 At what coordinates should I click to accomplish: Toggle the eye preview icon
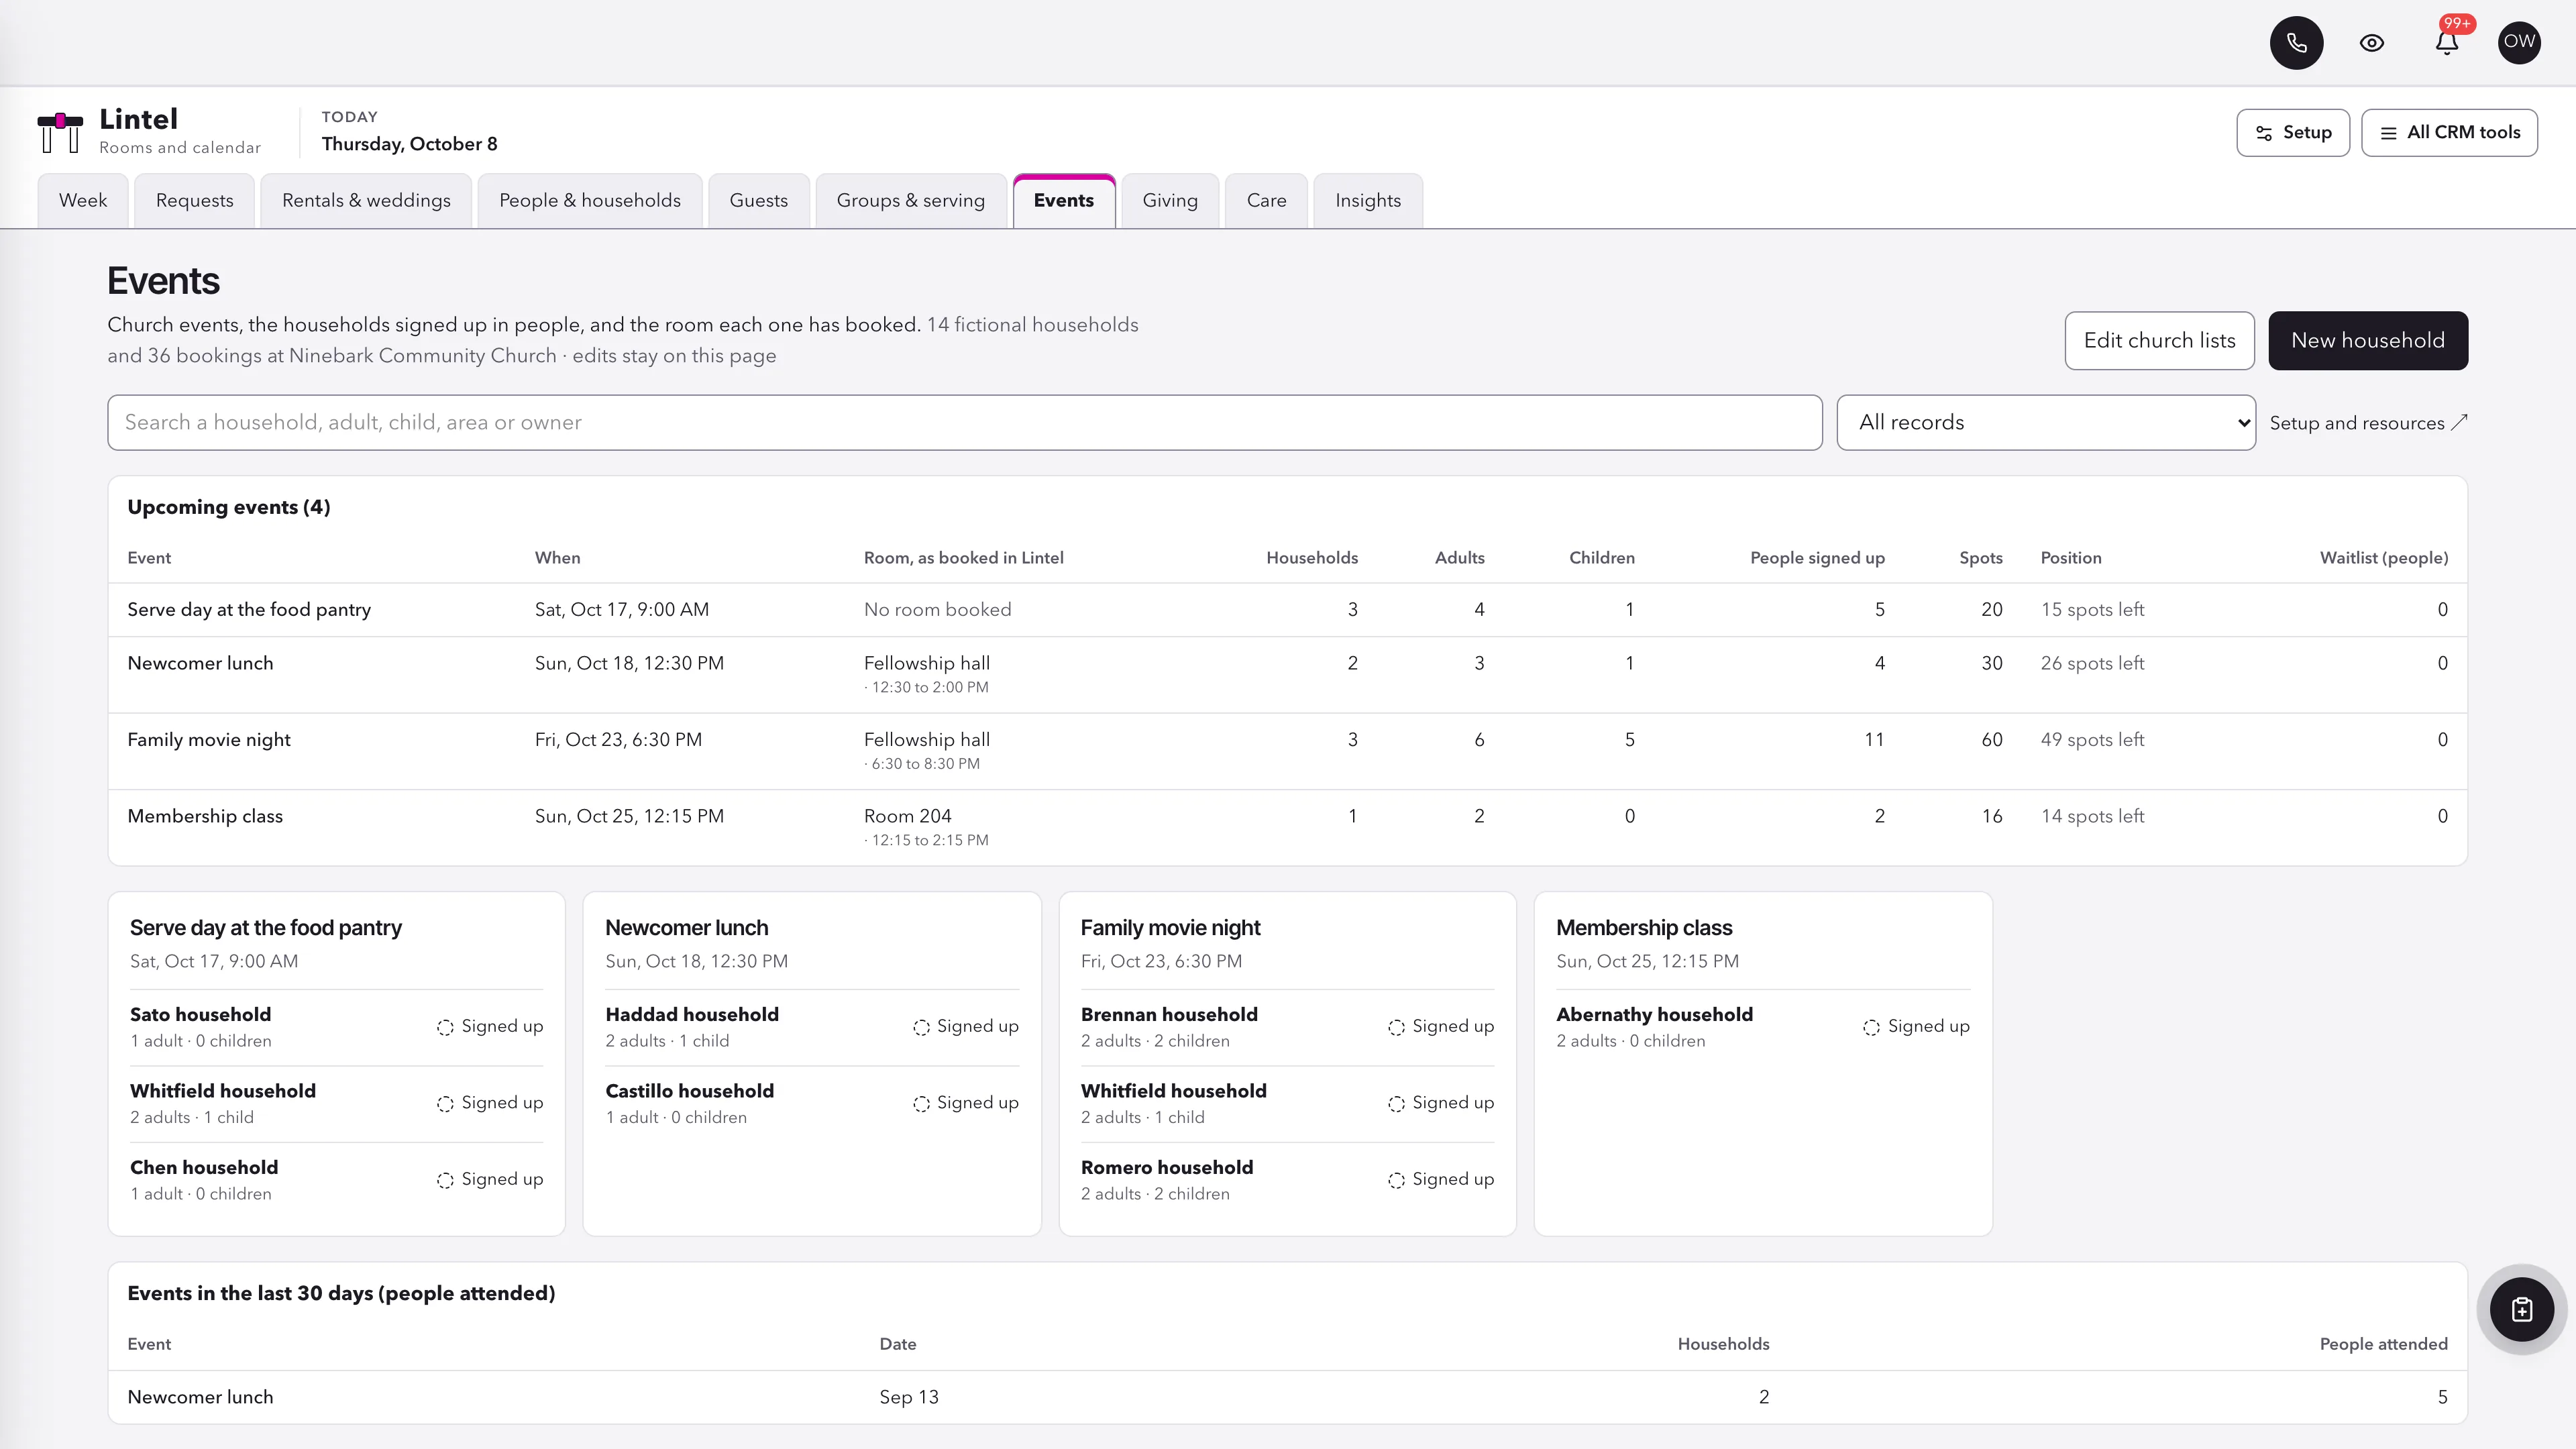click(2372, 43)
